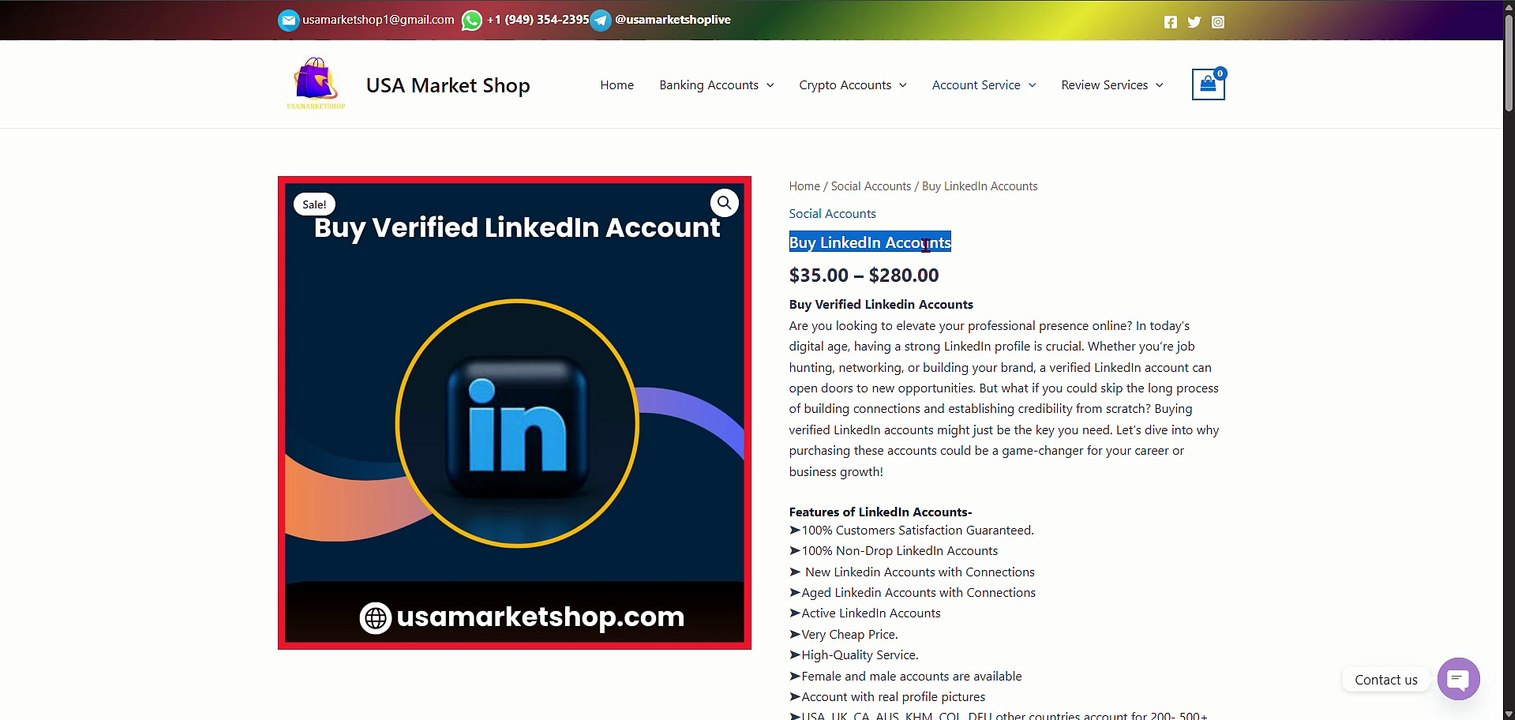This screenshot has width=1515, height=720.
Task: Click the Account with real profile pictures line
Action: tap(887, 697)
